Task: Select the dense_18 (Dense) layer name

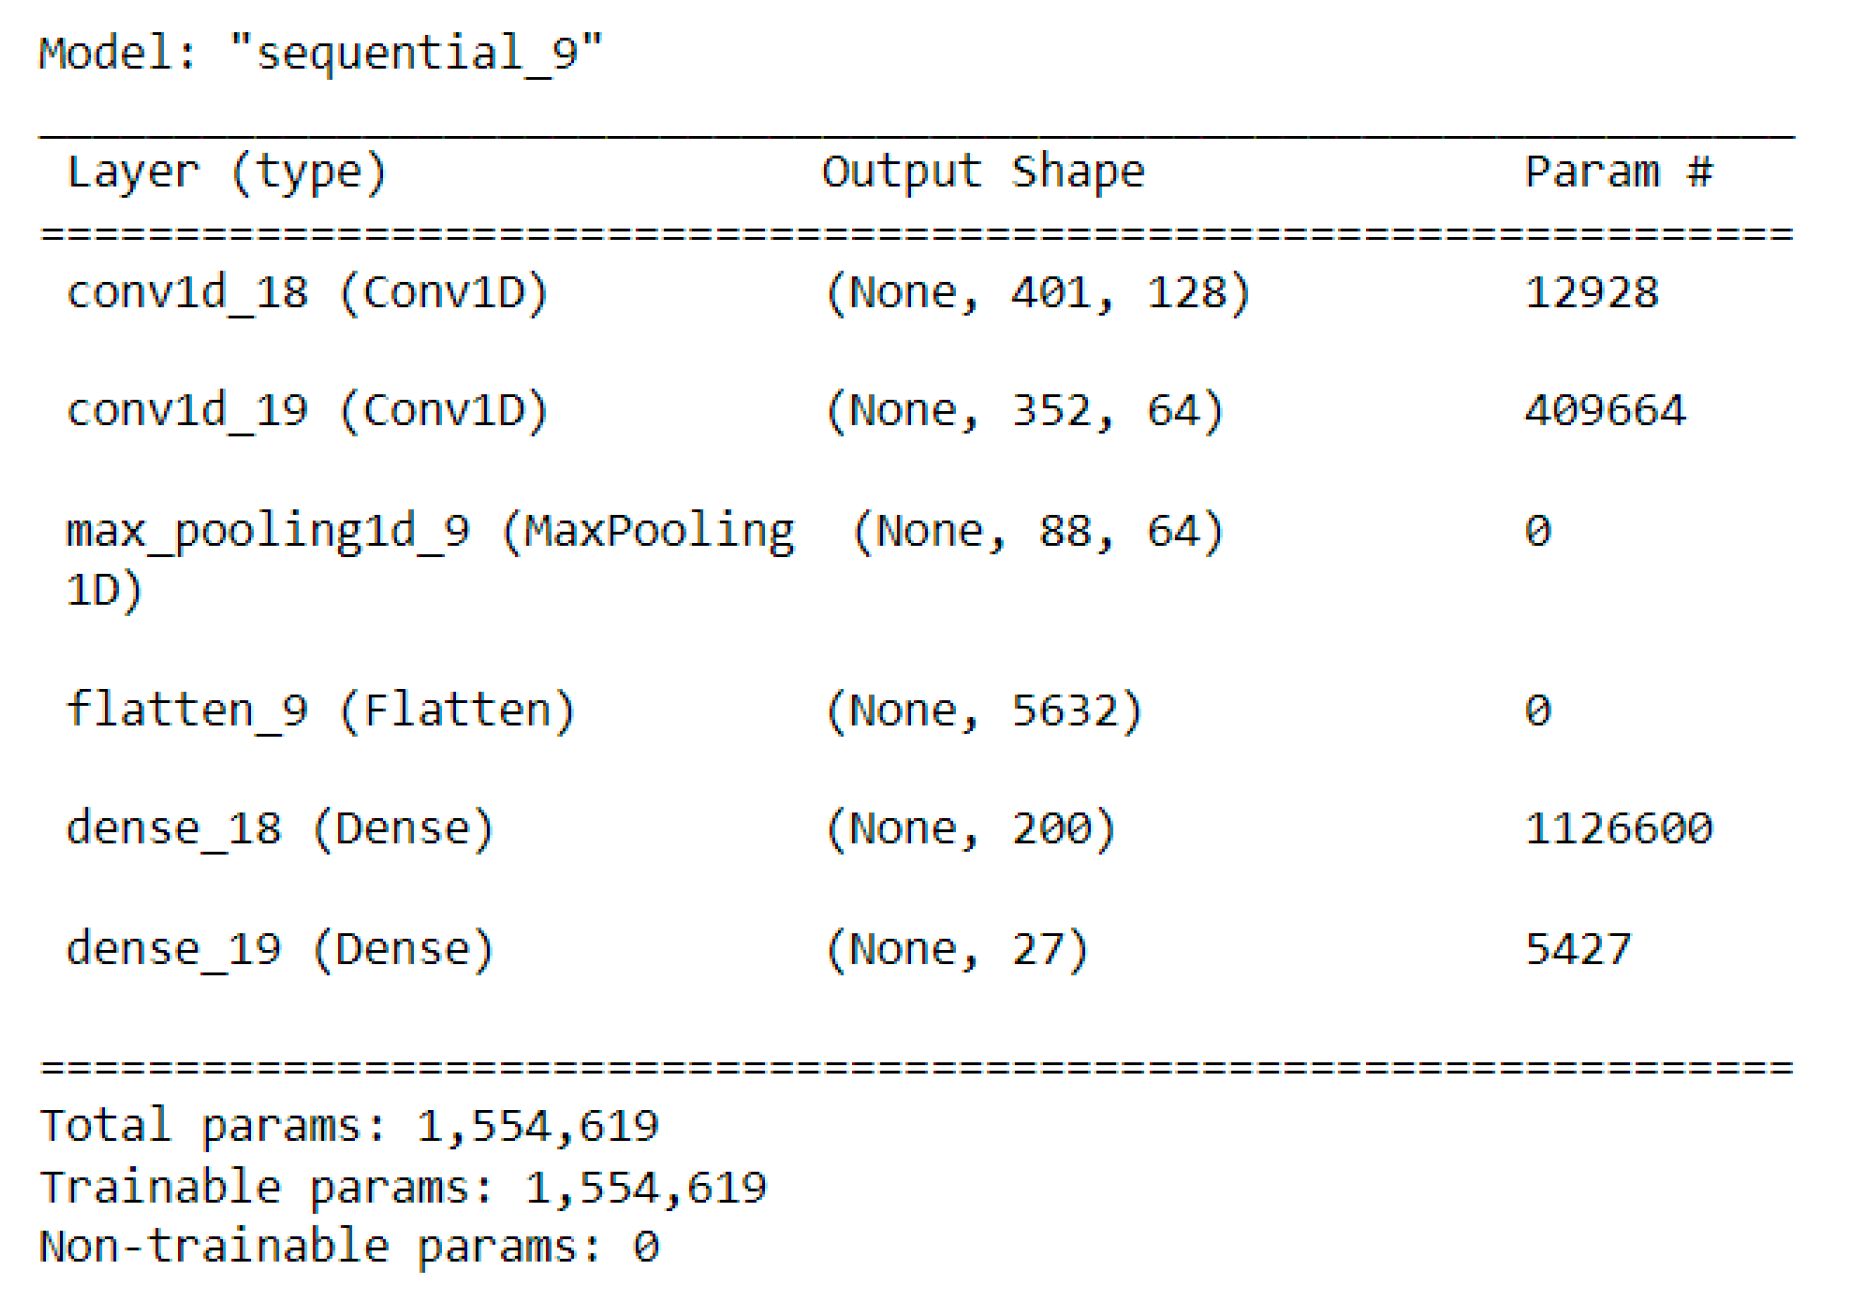Action: (x=280, y=829)
